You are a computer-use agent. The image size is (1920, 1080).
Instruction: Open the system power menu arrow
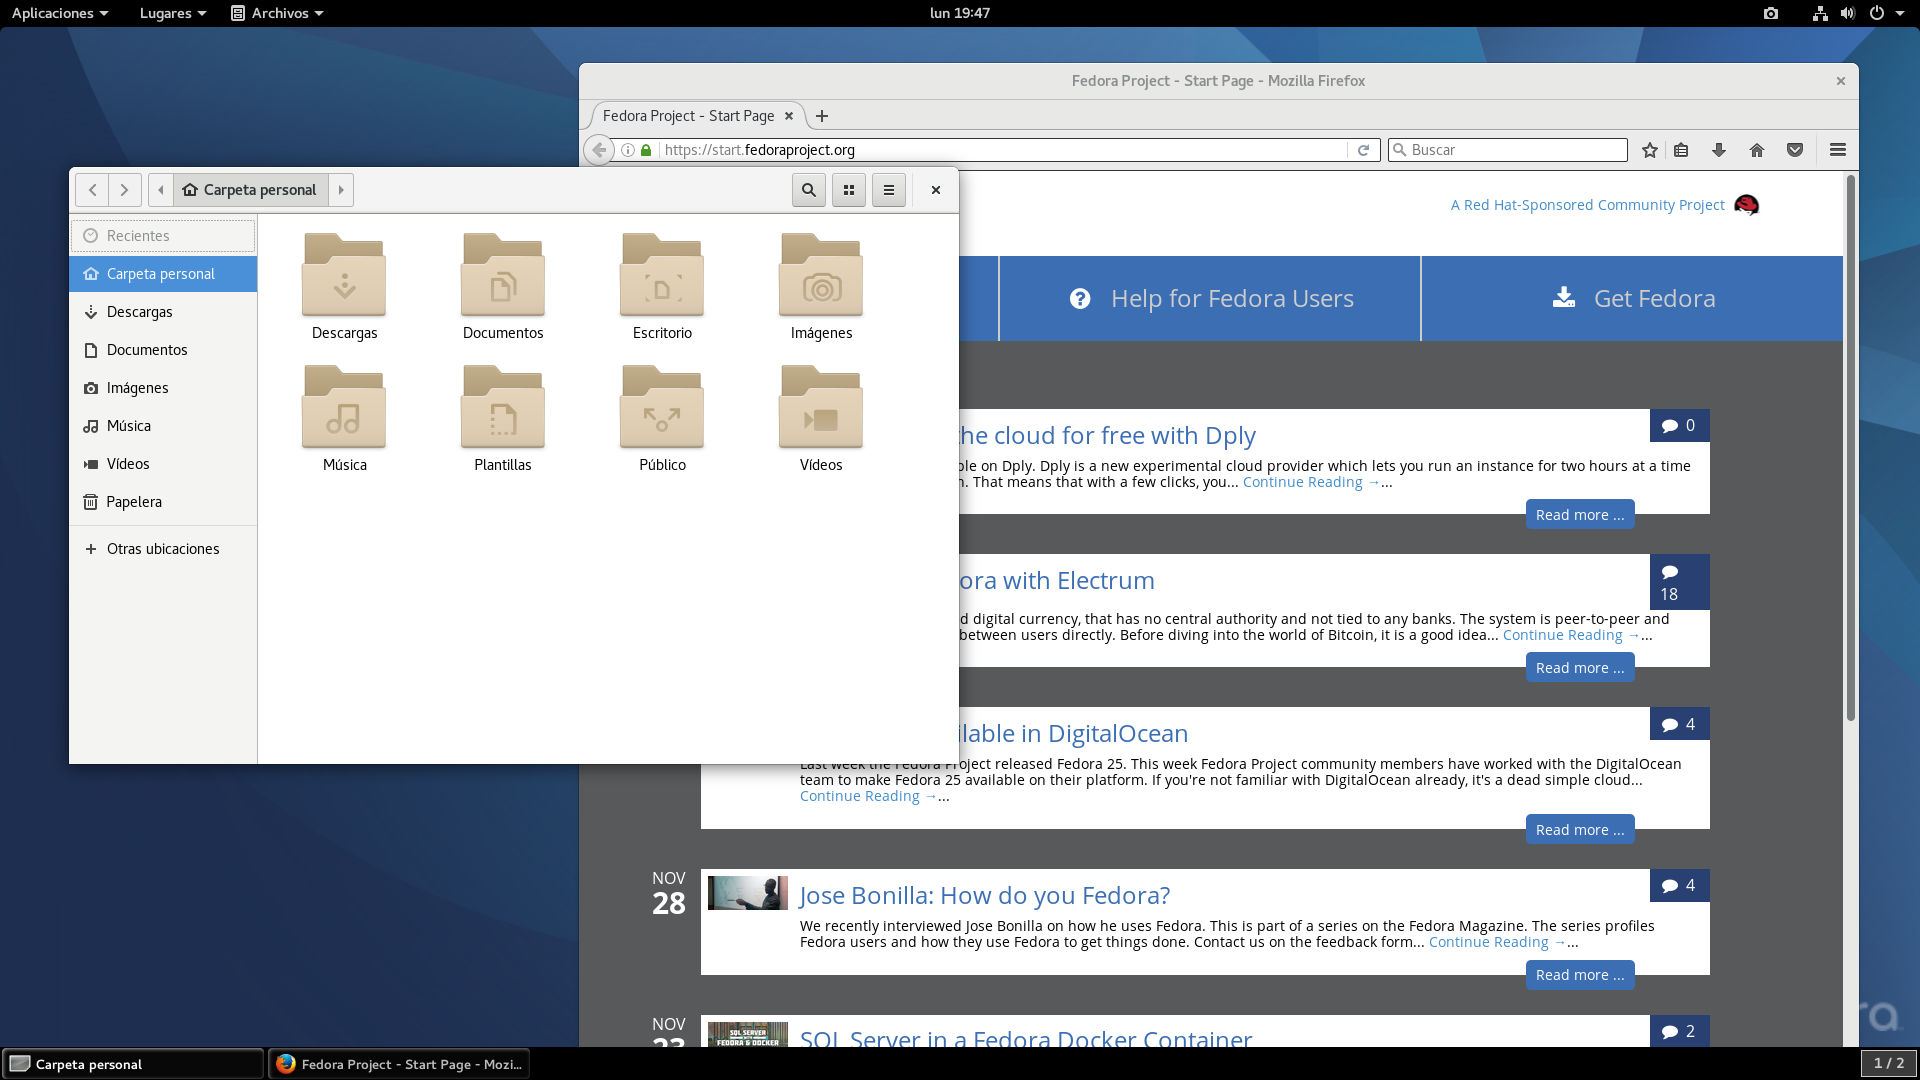point(1900,13)
